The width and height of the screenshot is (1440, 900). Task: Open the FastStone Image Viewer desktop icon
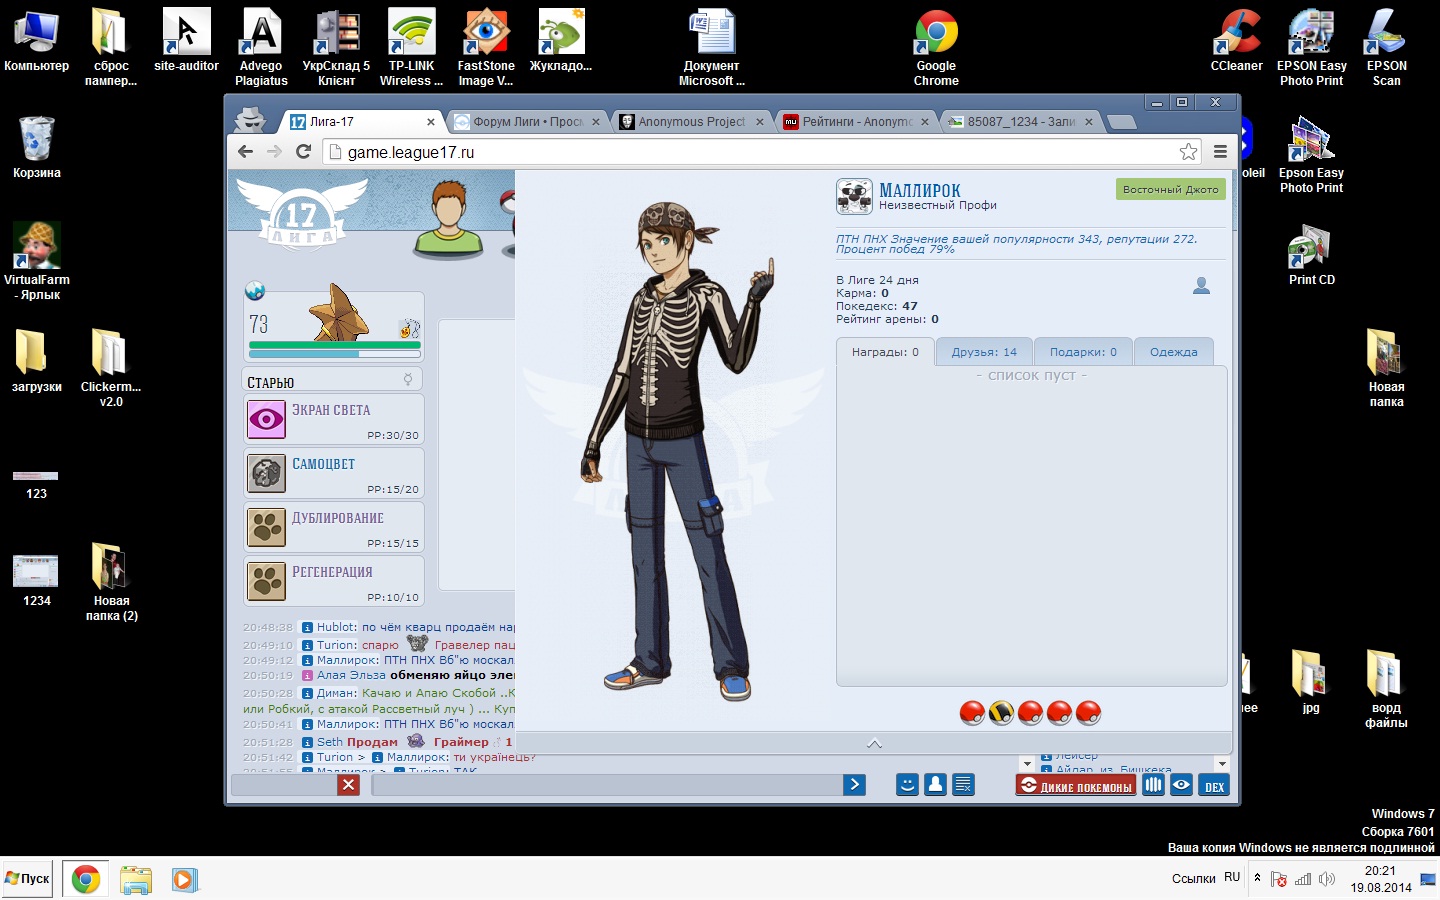tap(486, 47)
